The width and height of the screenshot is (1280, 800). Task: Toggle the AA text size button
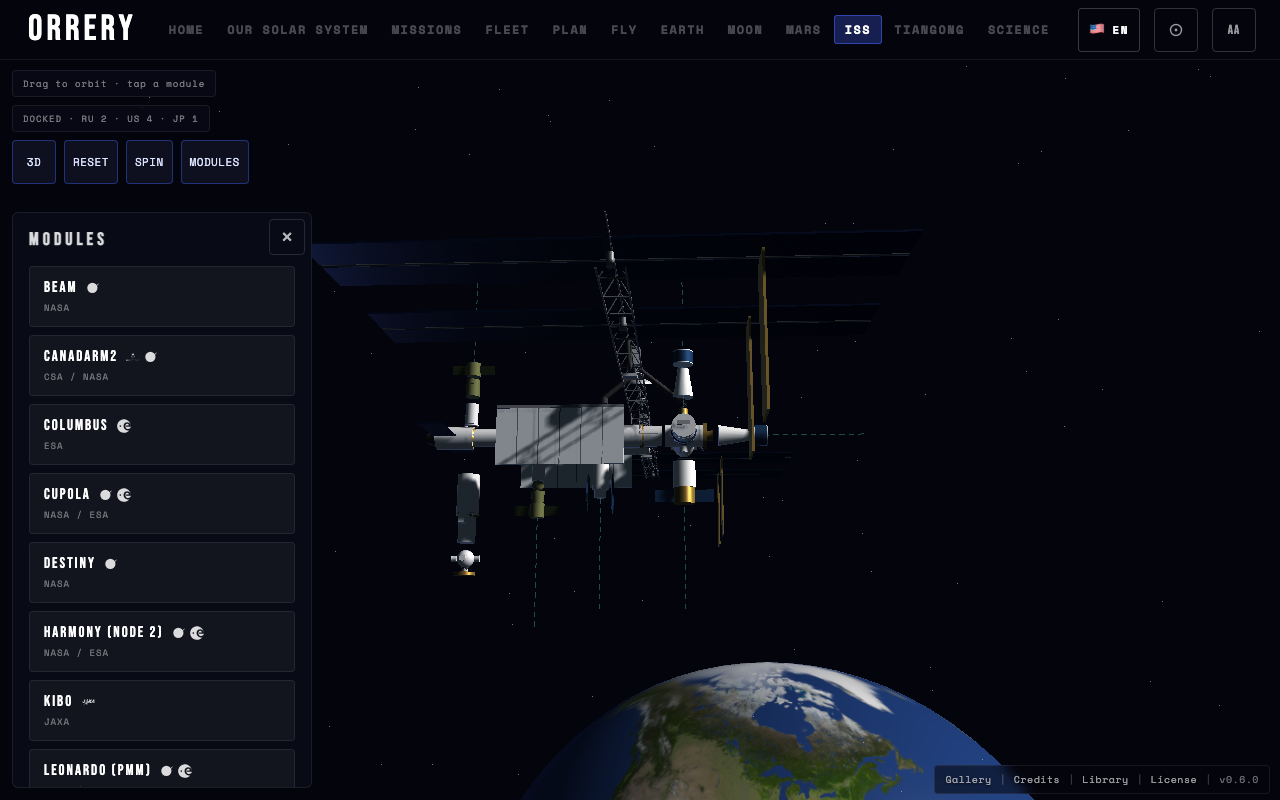(x=1234, y=30)
